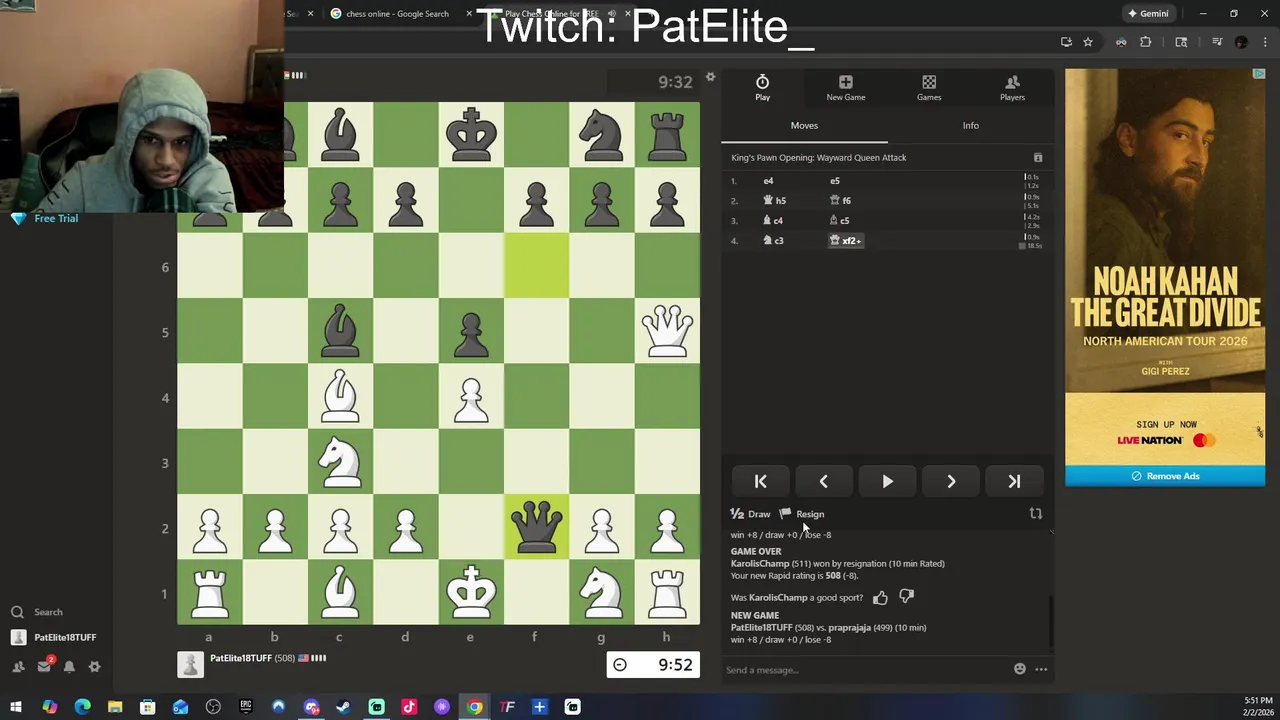Flip the board using the arrows icon
This screenshot has width=1280, height=720.
pyautogui.click(x=1036, y=514)
